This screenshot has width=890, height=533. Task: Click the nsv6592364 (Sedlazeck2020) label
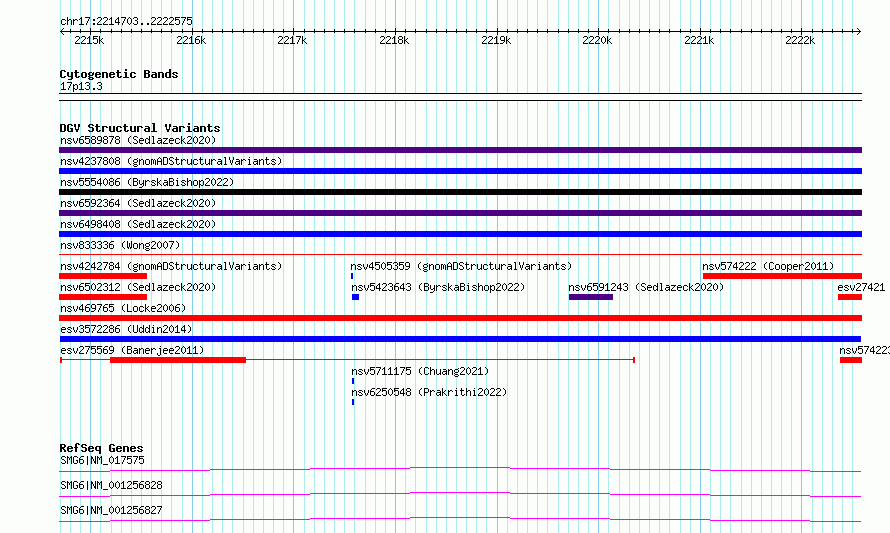138,203
